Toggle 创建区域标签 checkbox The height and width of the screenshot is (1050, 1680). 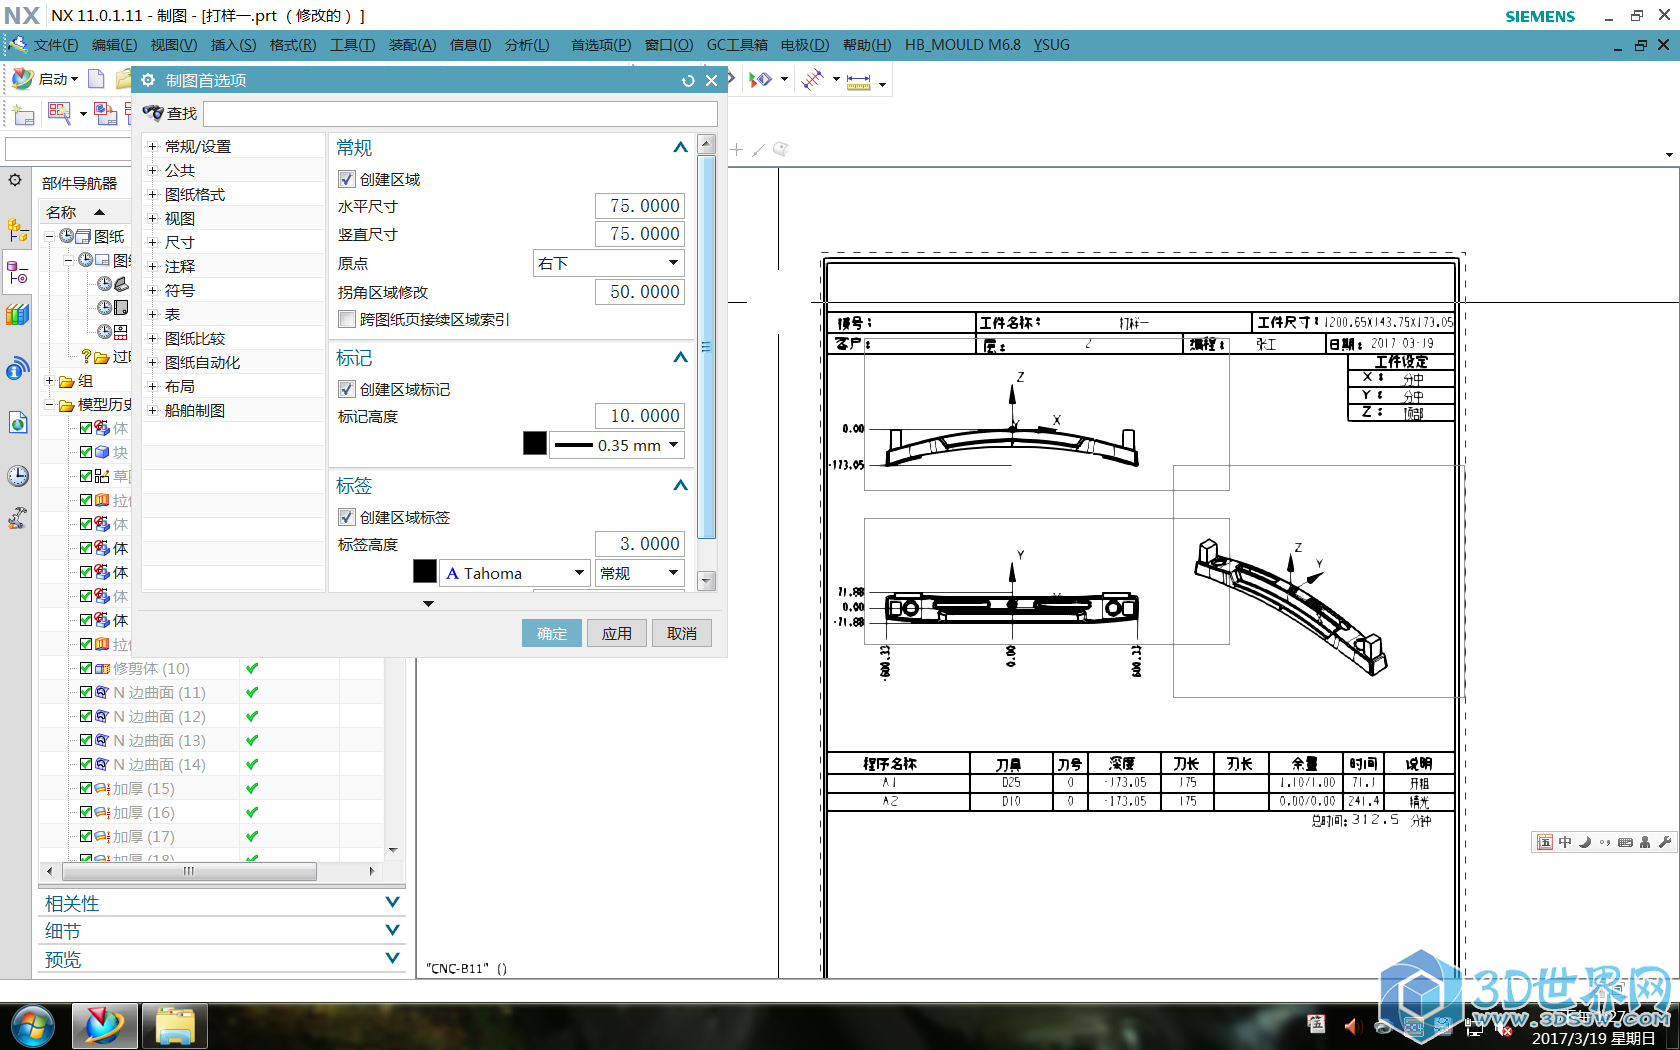(347, 517)
